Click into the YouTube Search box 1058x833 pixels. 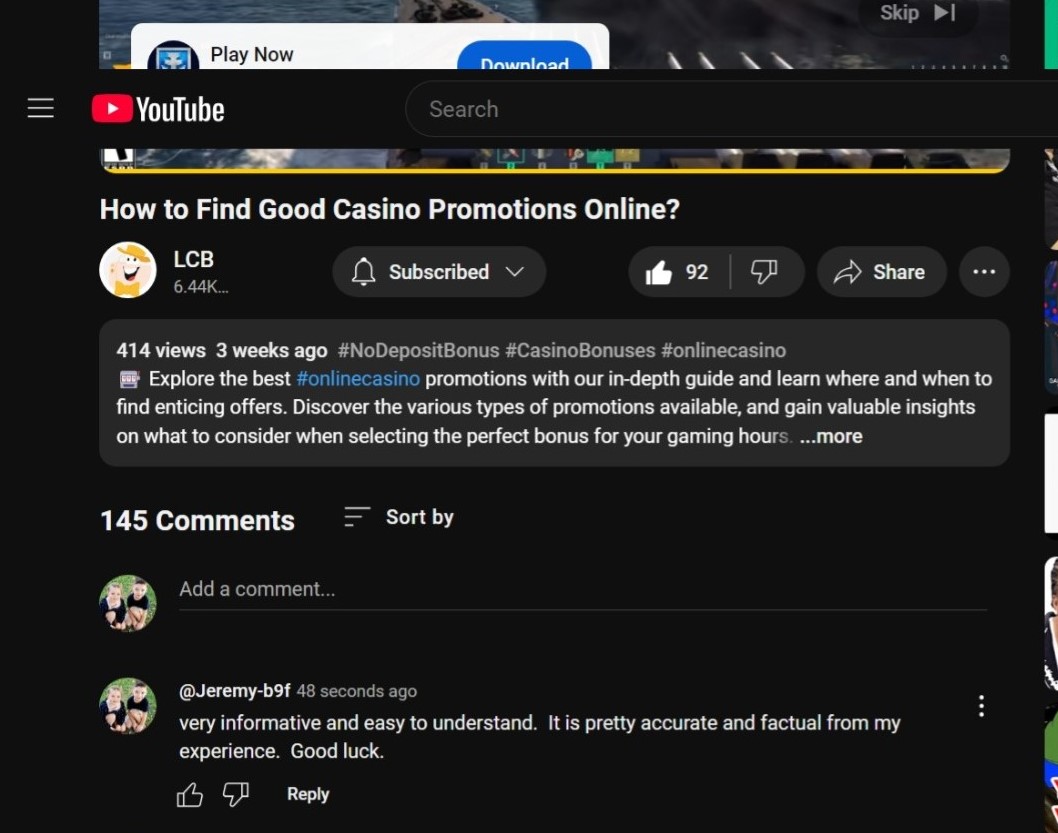point(731,109)
